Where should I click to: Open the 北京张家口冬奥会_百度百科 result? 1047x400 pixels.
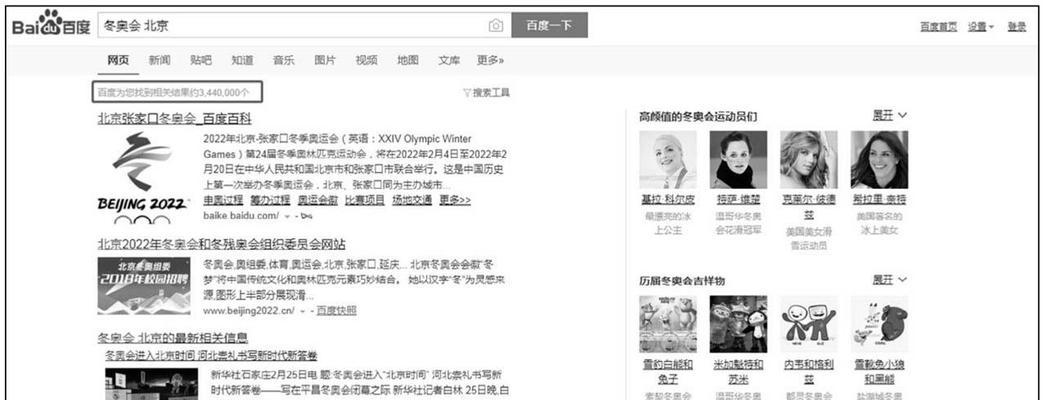[x=174, y=119]
